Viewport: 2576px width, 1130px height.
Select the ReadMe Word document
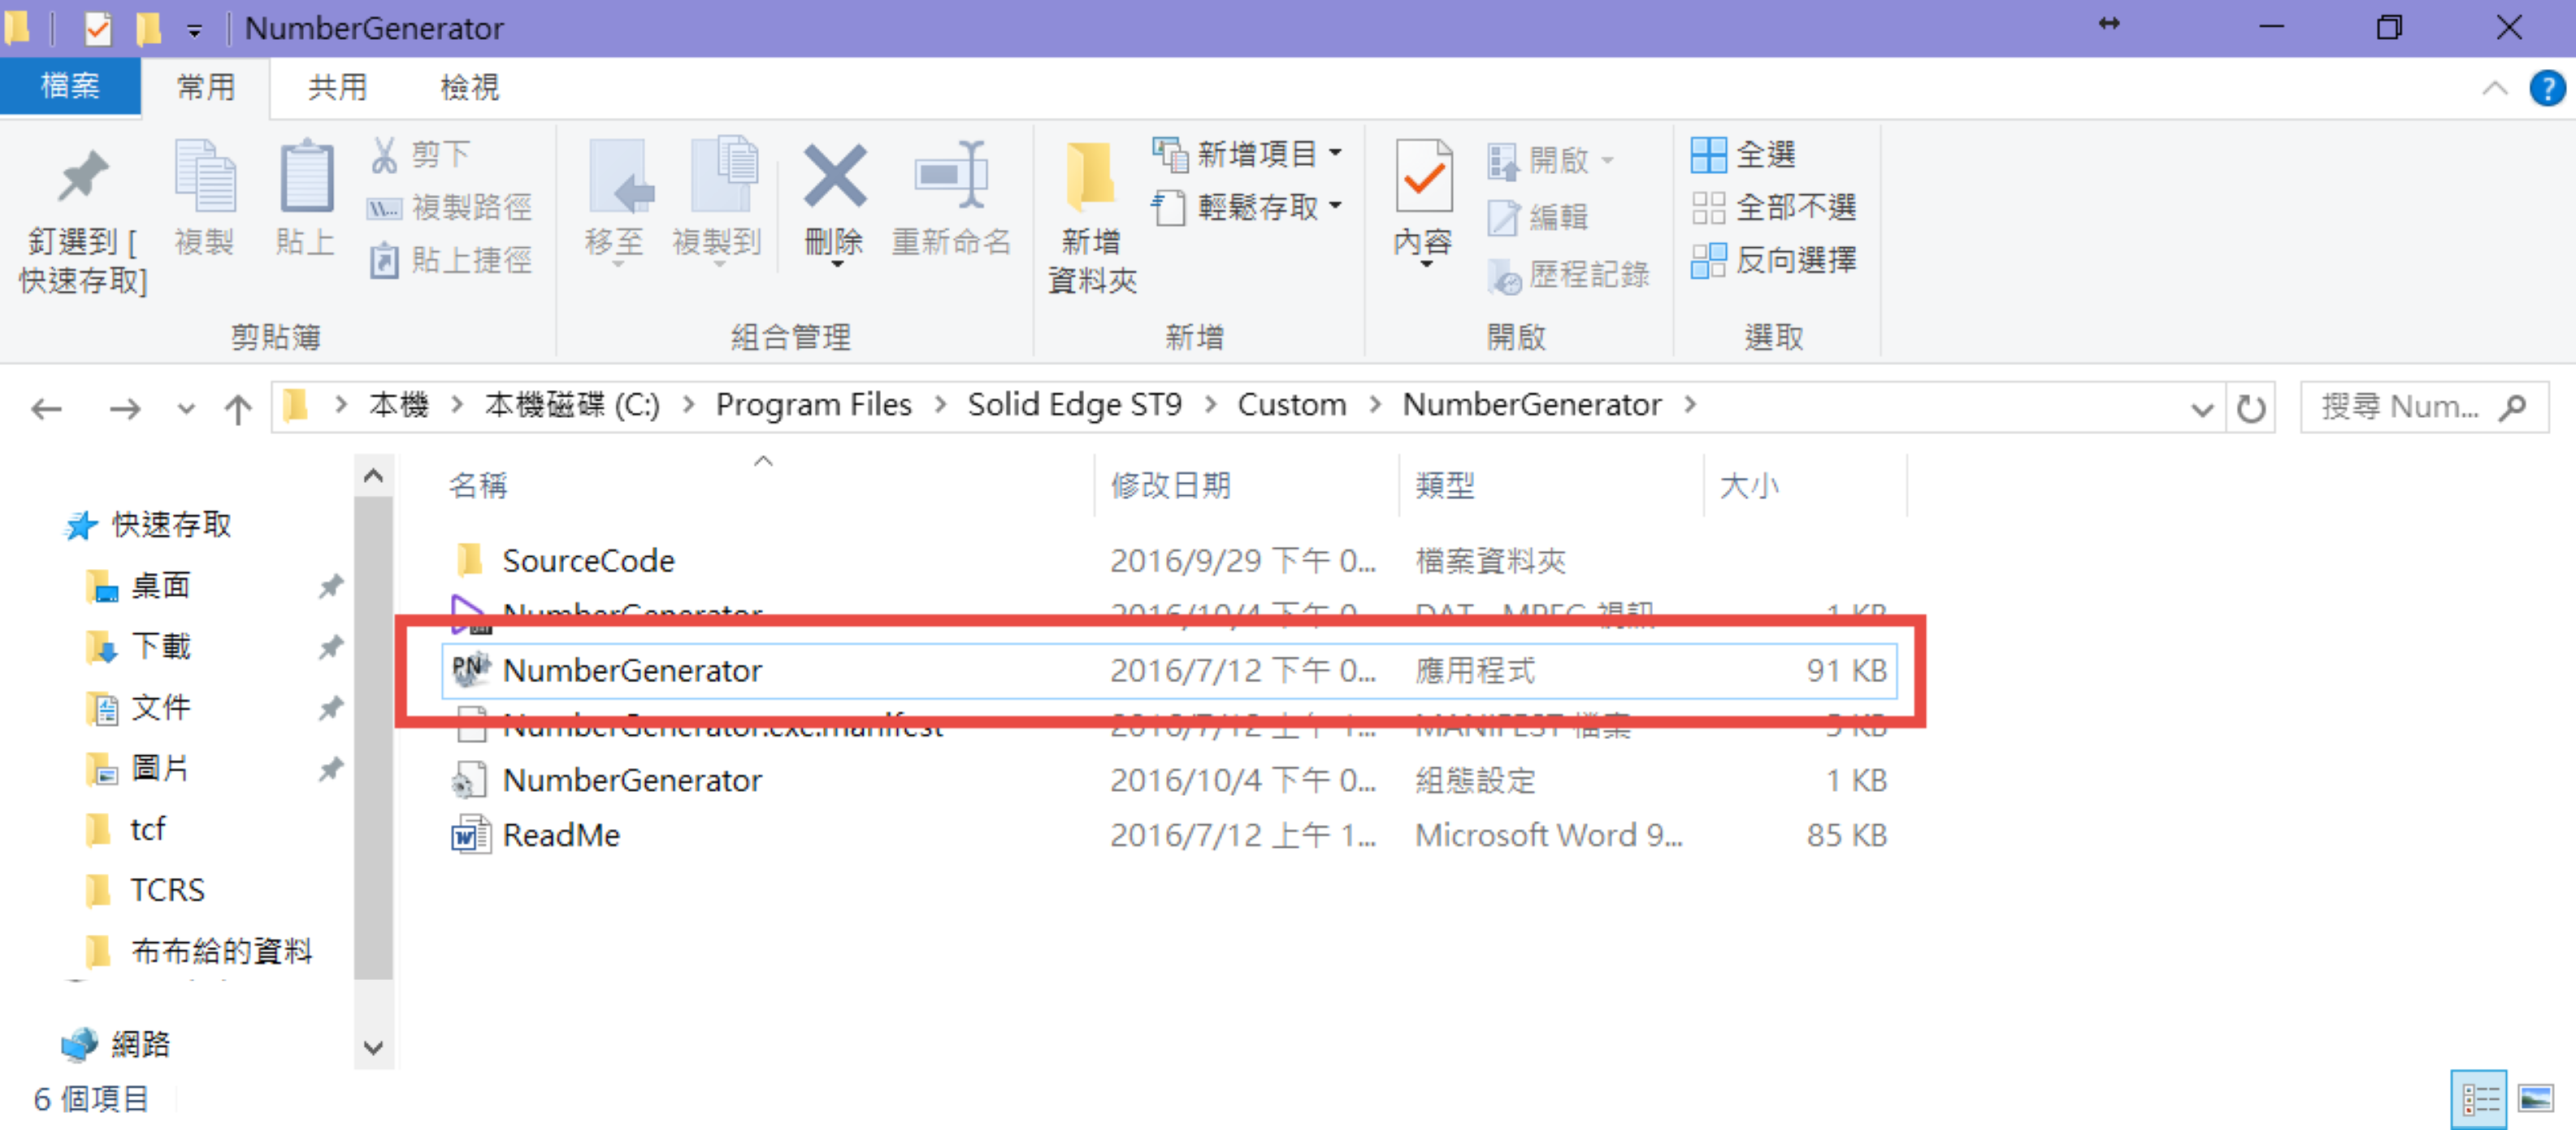pyautogui.click(x=1170, y=835)
